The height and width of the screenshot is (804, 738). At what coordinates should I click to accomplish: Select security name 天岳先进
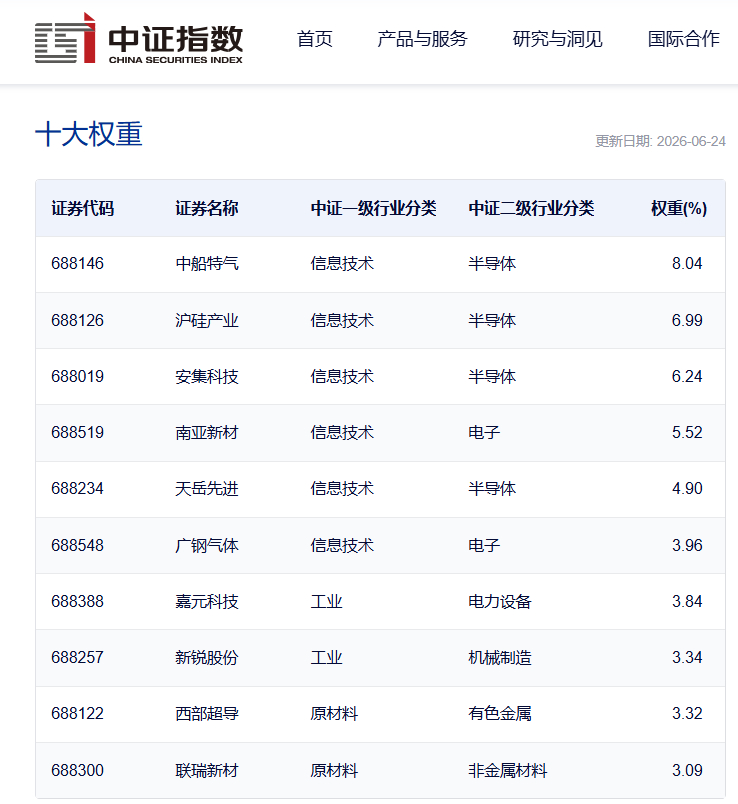click(207, 488)
